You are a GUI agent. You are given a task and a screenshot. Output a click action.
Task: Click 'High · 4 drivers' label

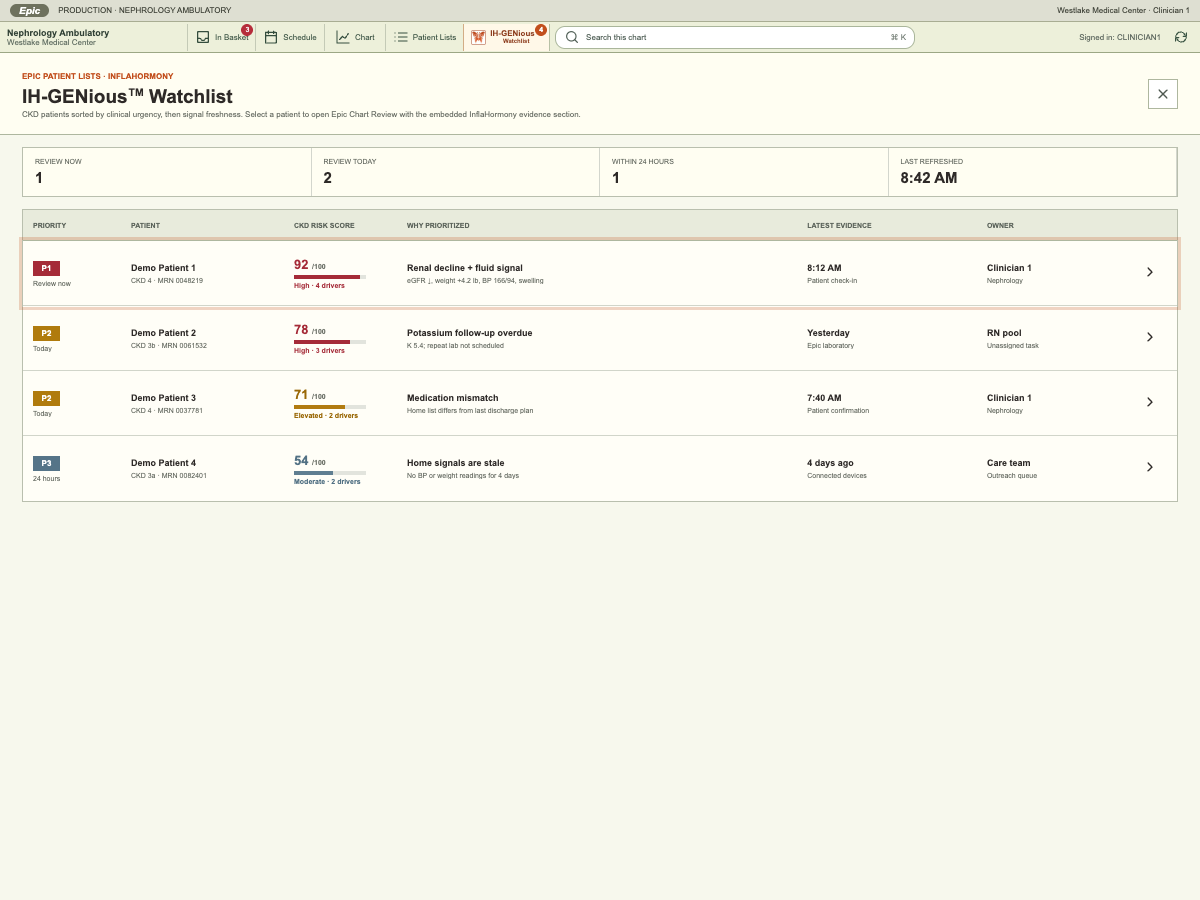(319, 286)
